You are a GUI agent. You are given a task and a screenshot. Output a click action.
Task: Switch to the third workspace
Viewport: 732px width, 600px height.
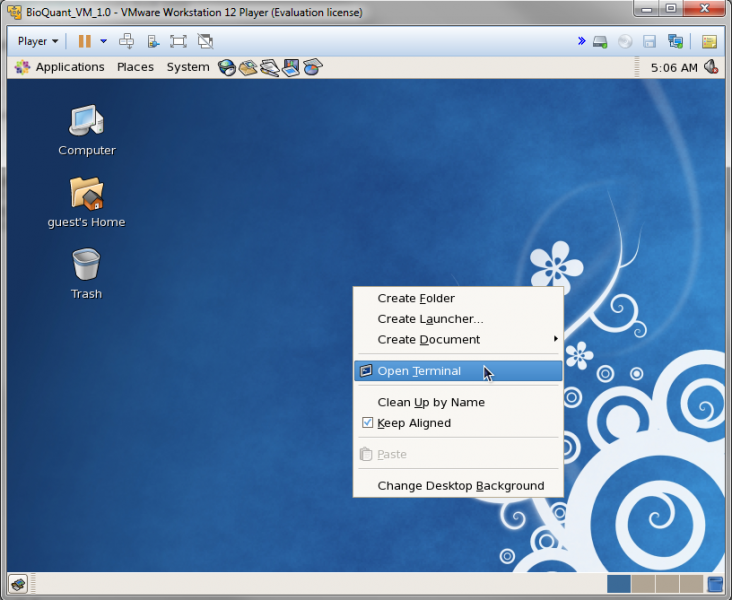(668, 584)
